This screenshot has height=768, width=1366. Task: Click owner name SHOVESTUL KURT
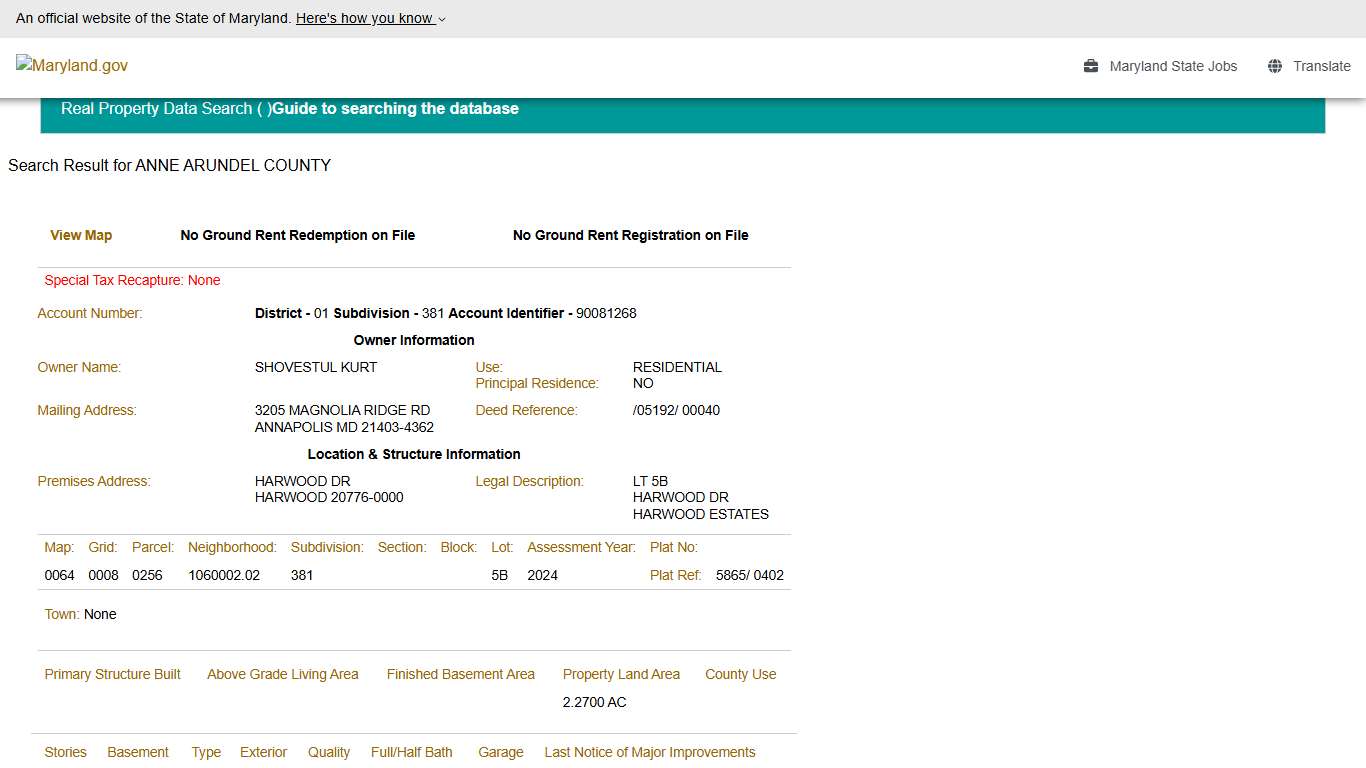(316, 367)
